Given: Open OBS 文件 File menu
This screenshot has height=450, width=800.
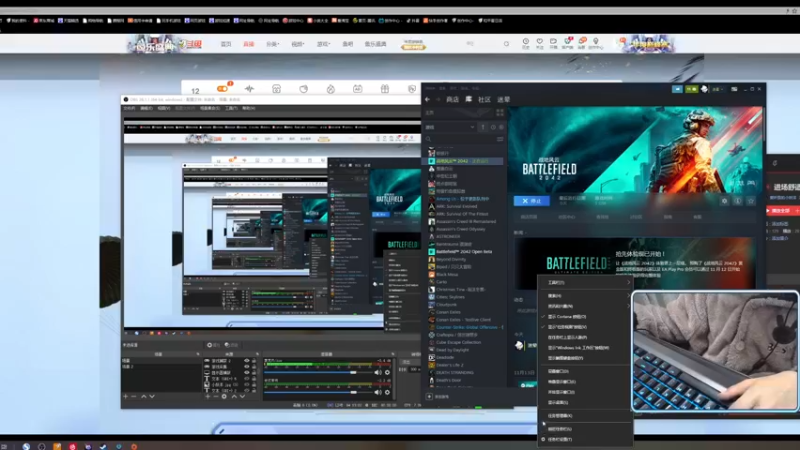Looking at the screenshot, I should pos(129,108).
